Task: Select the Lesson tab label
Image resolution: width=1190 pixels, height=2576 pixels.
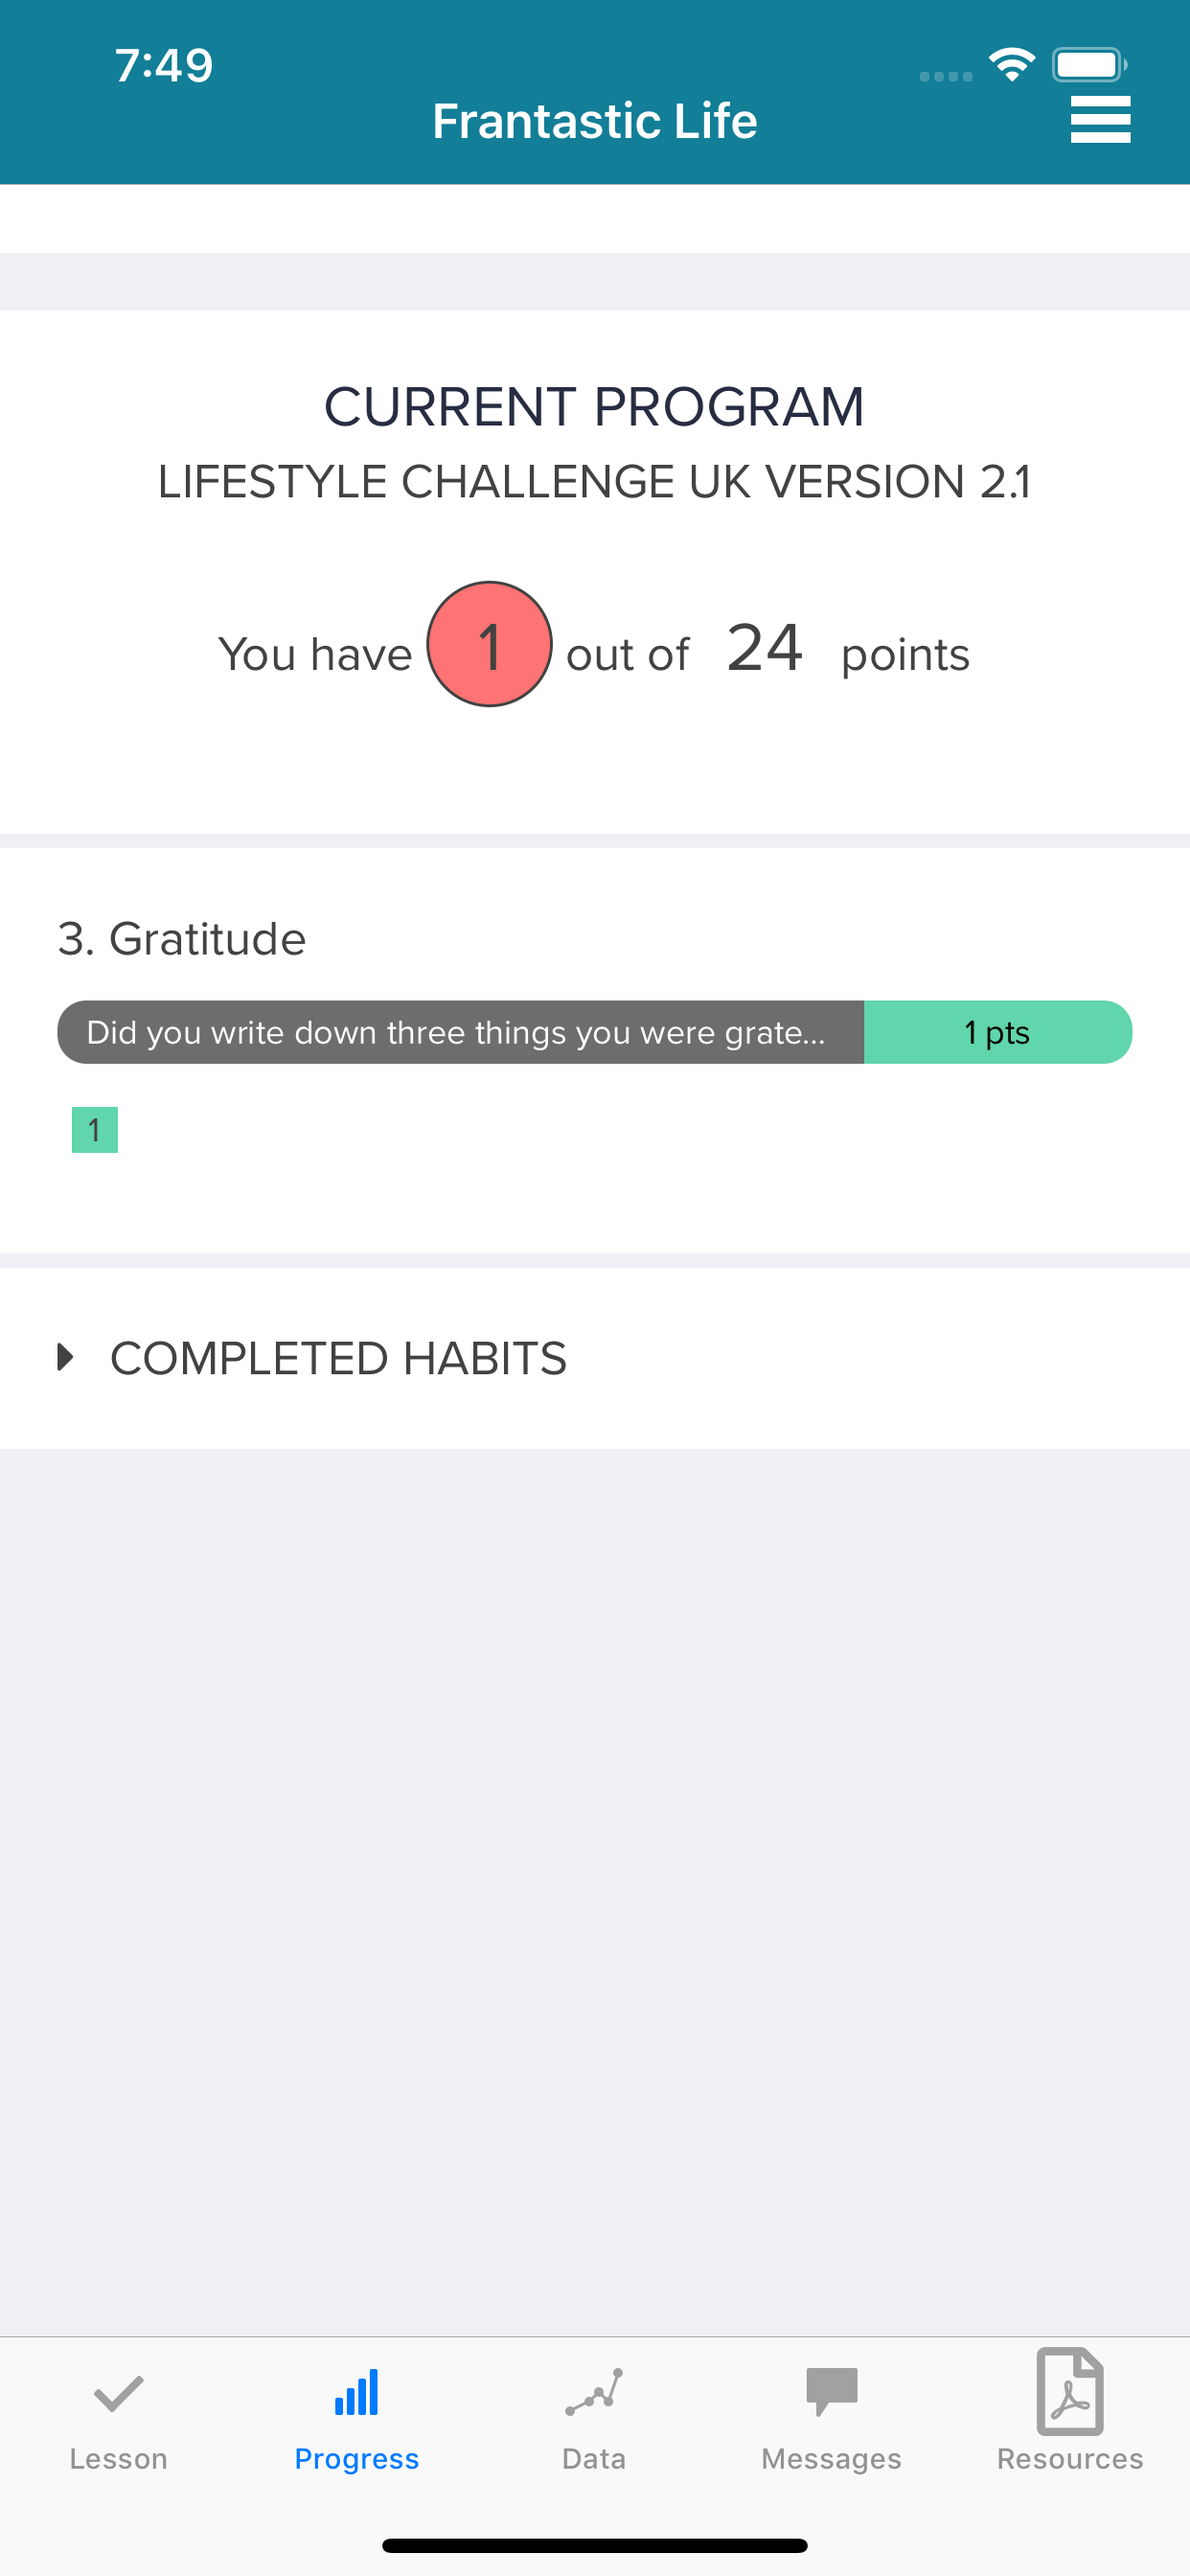Action: pyautogui.click(x=118, y=2459)
